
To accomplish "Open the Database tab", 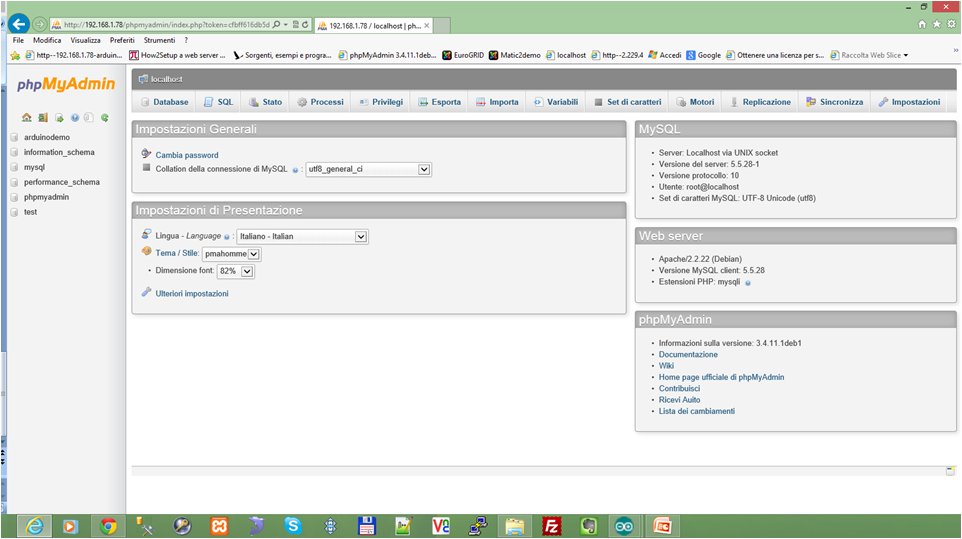I will pos(164,102).
